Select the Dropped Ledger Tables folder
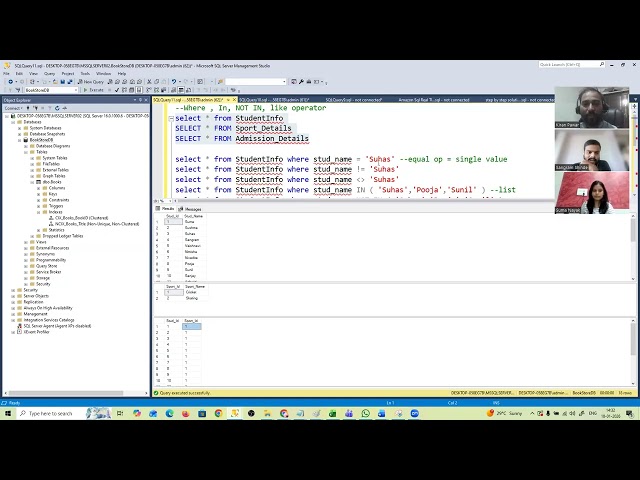 pyautogui.click(x=62, y=236)
